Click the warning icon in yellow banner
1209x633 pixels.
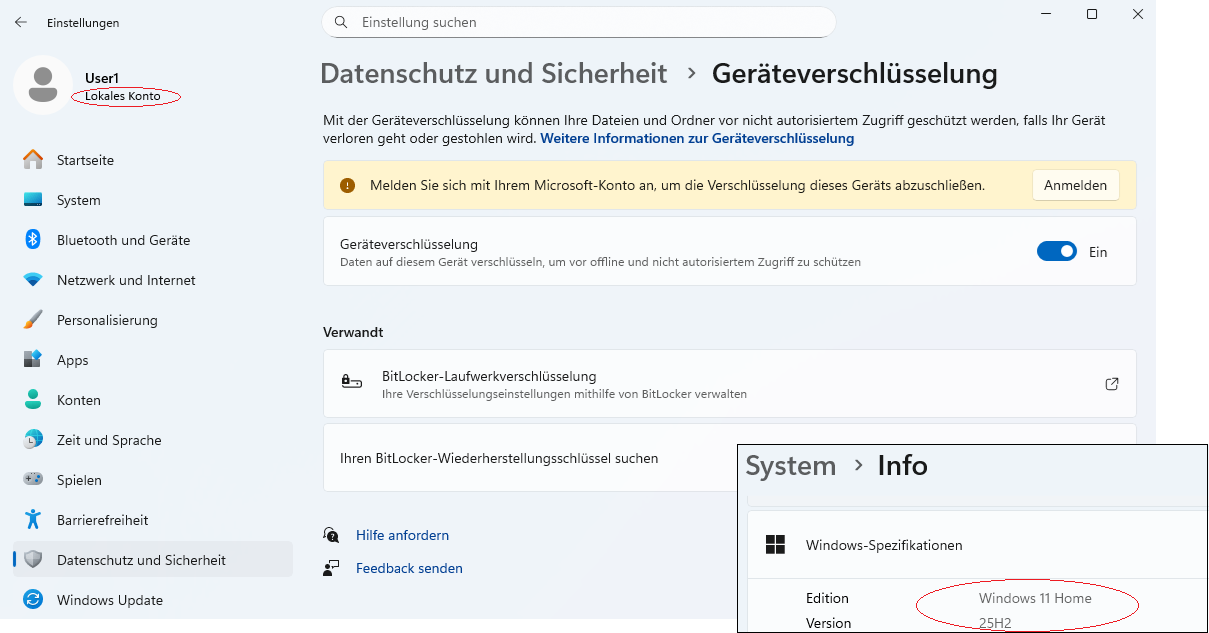[x=347, y=185]
